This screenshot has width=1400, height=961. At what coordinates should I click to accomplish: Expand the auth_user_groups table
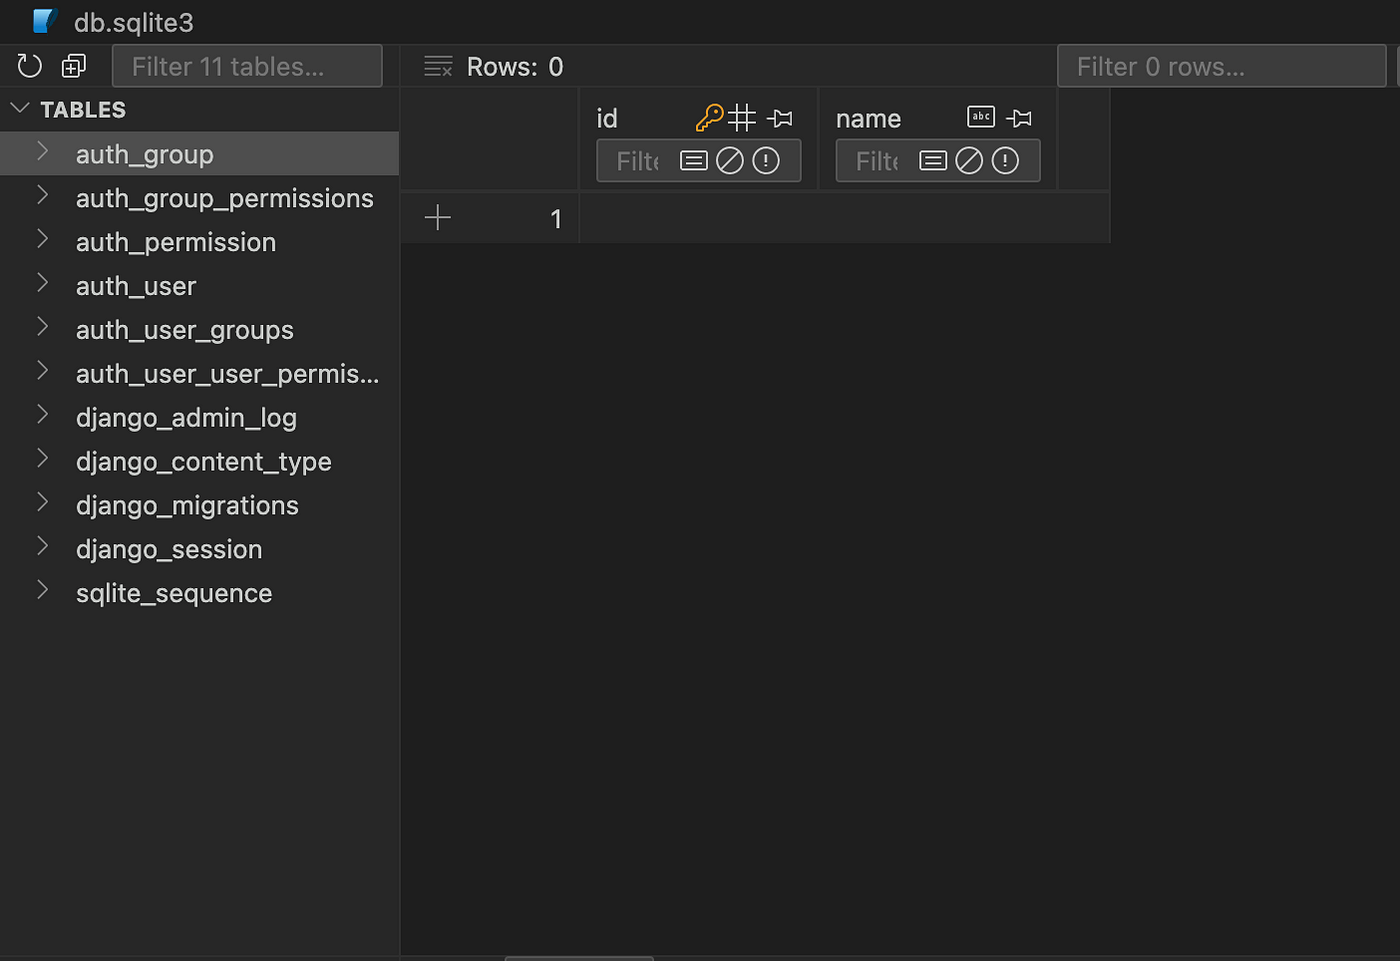click(42, 327)
